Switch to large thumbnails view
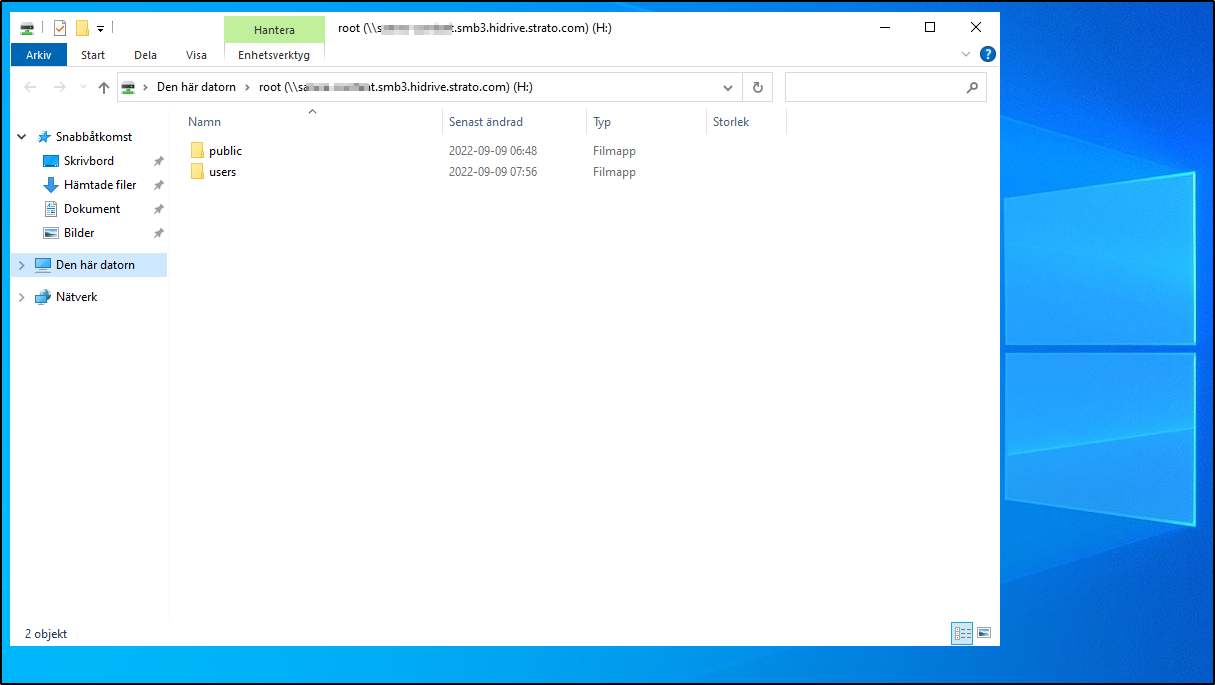 coord(984,633)
